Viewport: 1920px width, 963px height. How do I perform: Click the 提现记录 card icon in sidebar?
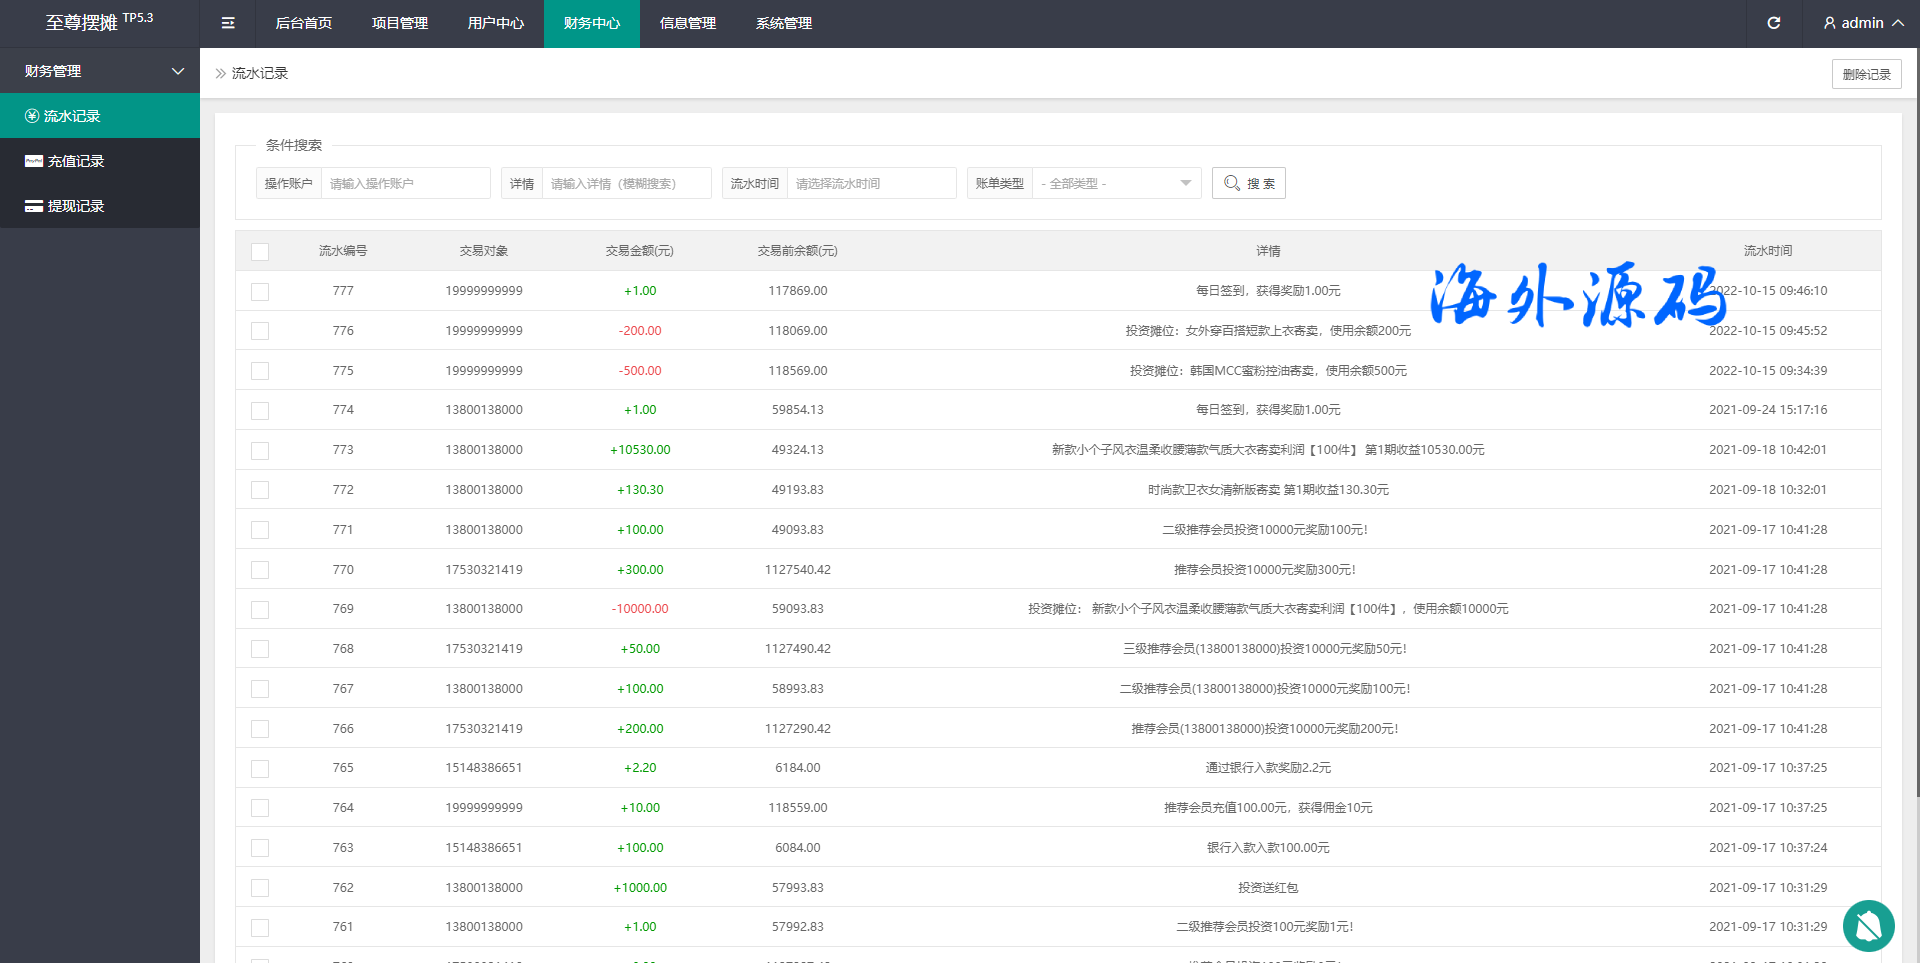coord(34,206)
